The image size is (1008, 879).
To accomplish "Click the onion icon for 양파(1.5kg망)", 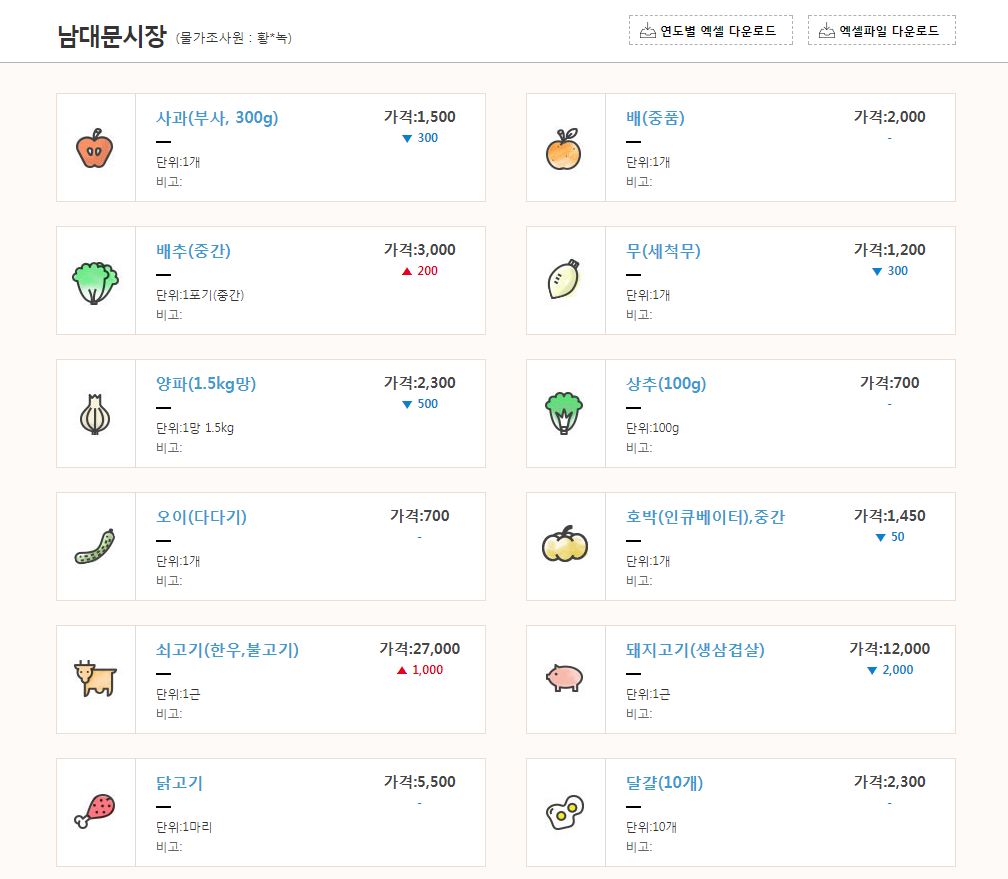I will click(95, 414).
